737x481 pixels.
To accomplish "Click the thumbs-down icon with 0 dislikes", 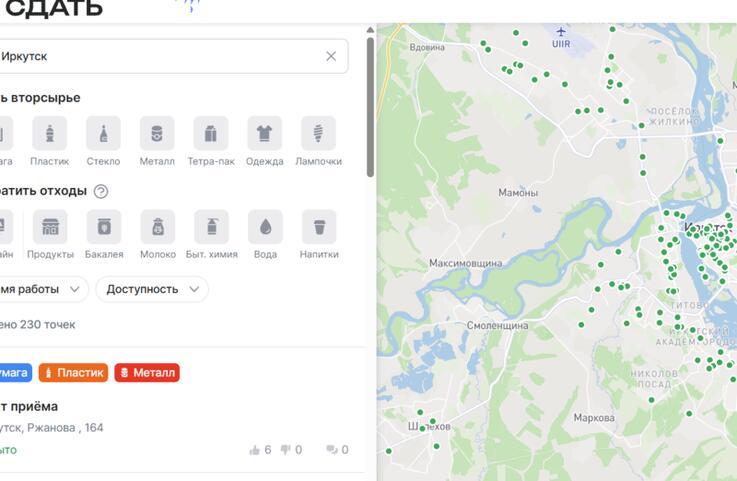I will pyautogui.click(x=285, y=450).
